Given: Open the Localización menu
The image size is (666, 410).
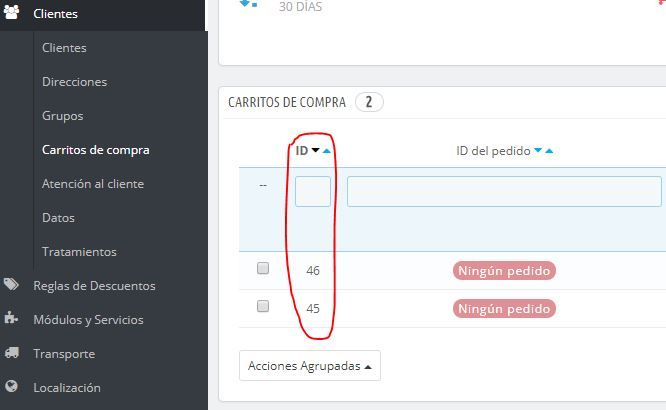Looking at the screenshot, I should [67, 387].
